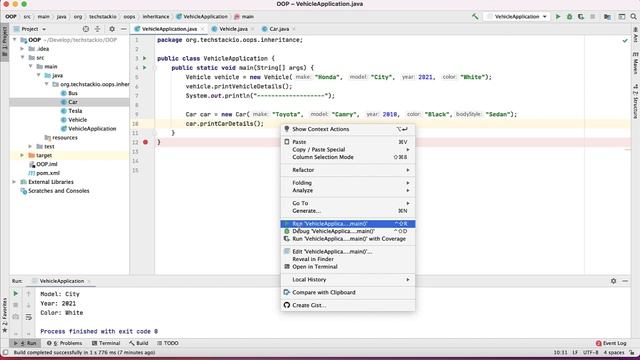Select Open in Terminal menu item
Viewport: 640px width, 360px height.
[348, 267]
